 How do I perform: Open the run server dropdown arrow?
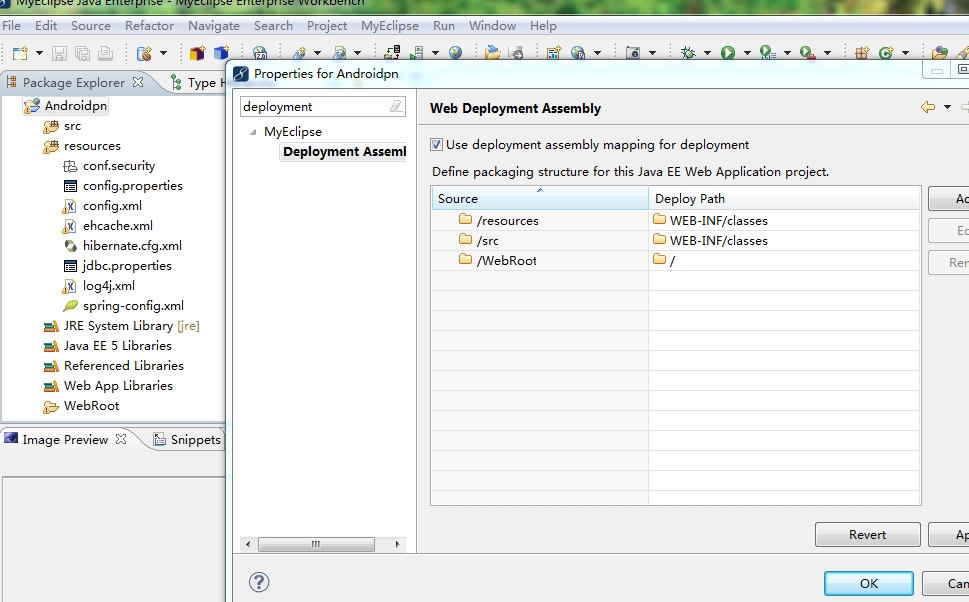(435, 53)
